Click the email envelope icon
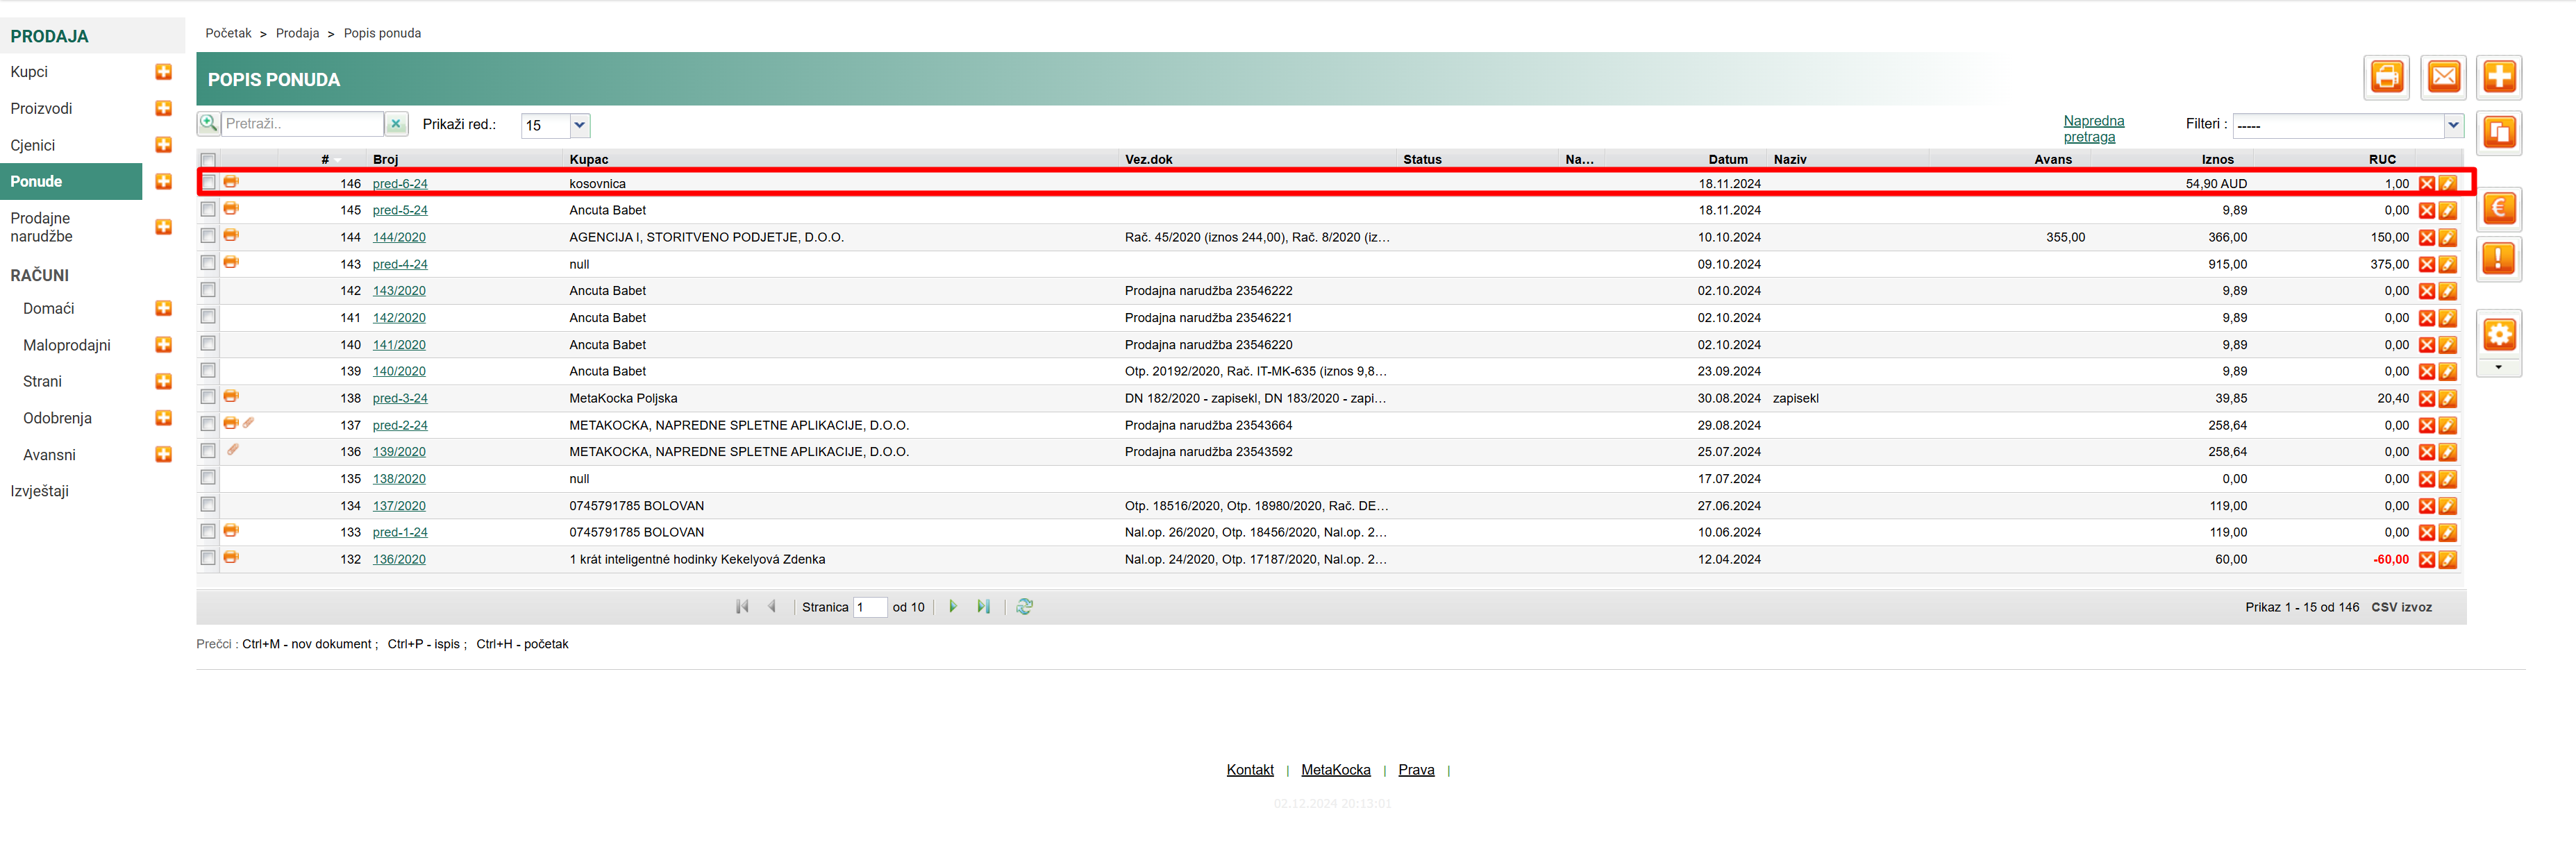 (x=2443, y=77)
